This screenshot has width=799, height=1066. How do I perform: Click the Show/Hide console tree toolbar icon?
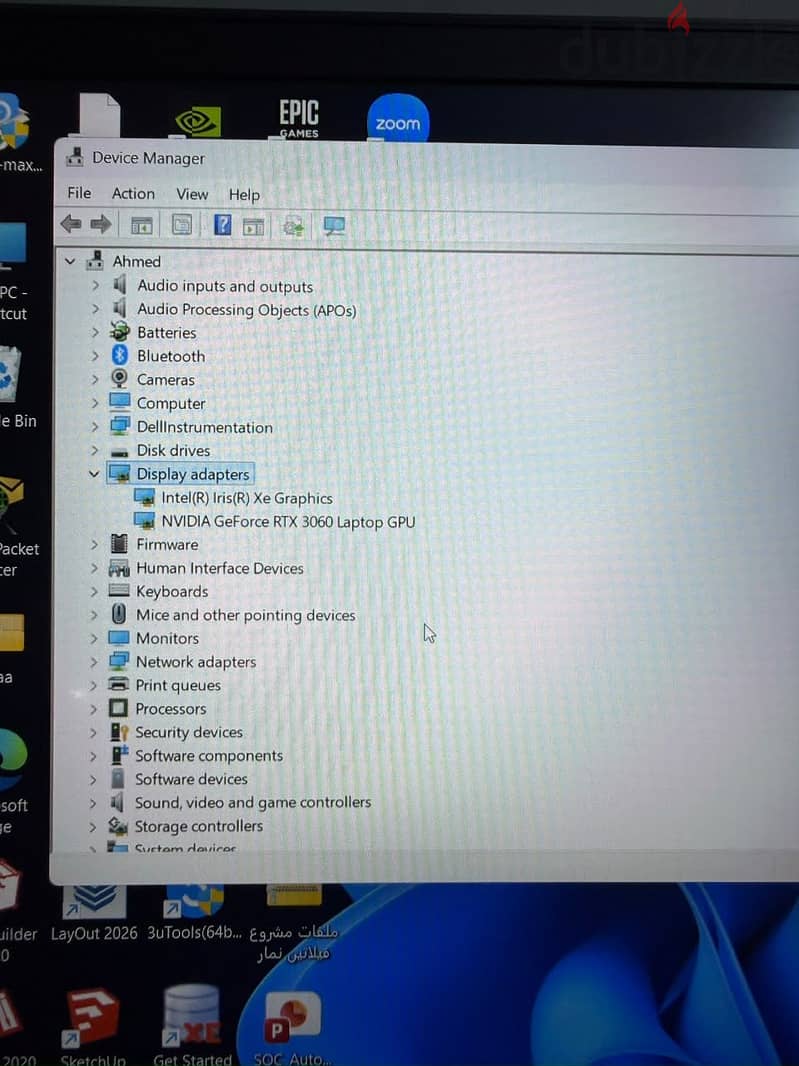141,225
